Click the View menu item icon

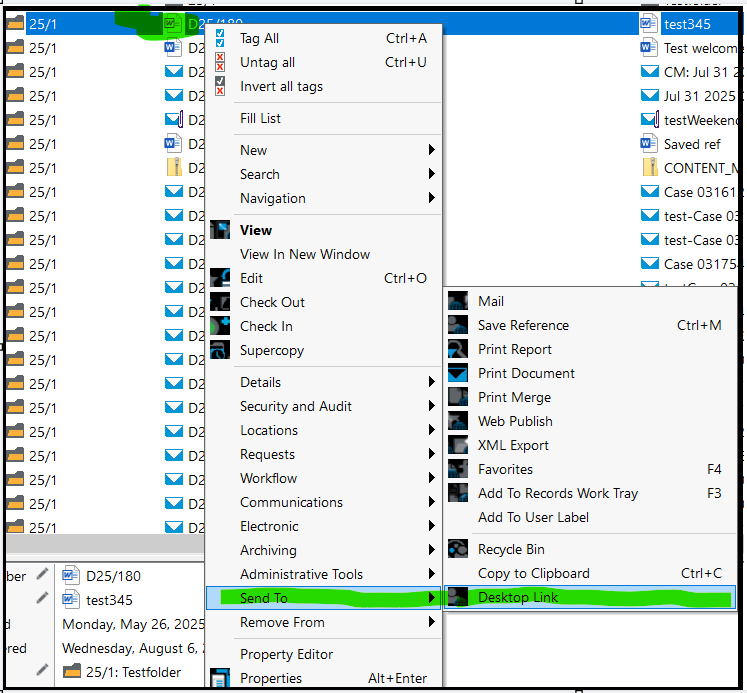[x=220, y=230]
